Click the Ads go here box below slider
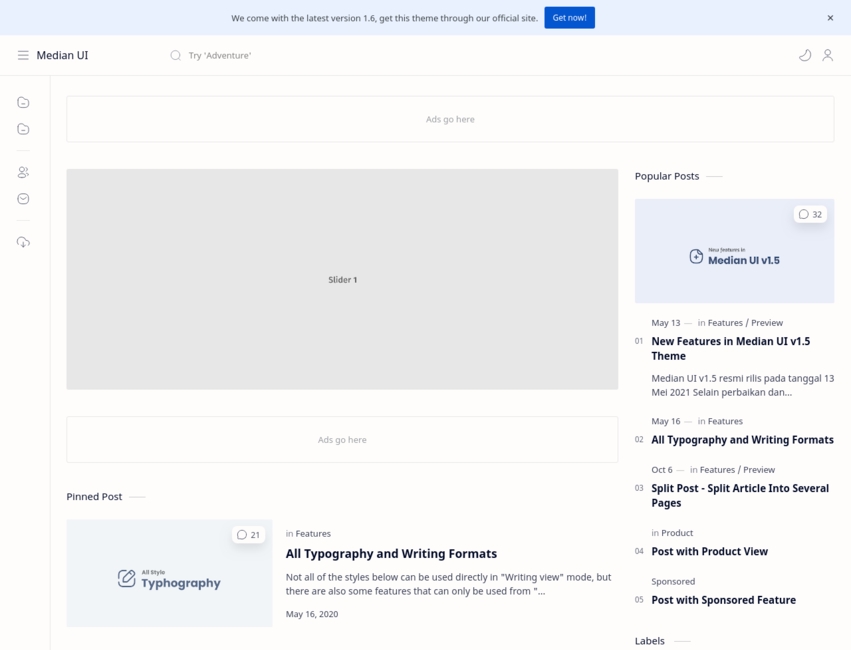This screenshot has height=650, width=851. [x=342, y=440]
